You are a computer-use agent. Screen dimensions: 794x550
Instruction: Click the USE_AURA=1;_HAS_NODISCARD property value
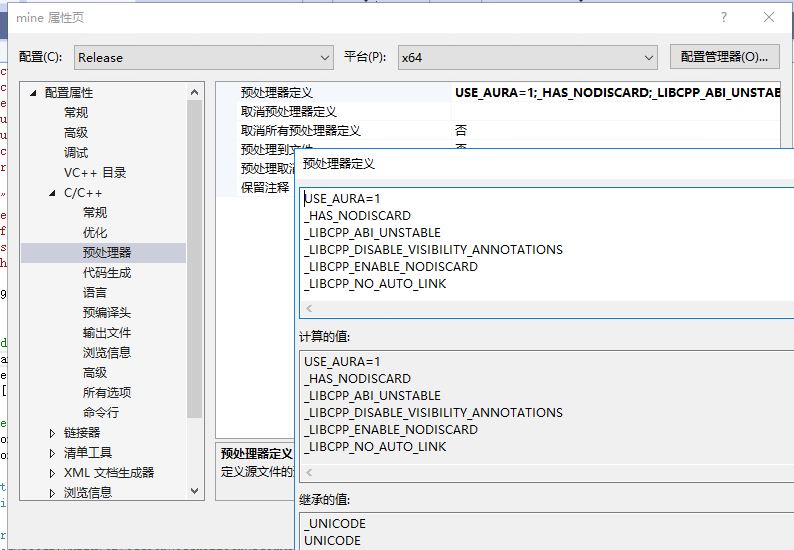(x=617, y=93)
